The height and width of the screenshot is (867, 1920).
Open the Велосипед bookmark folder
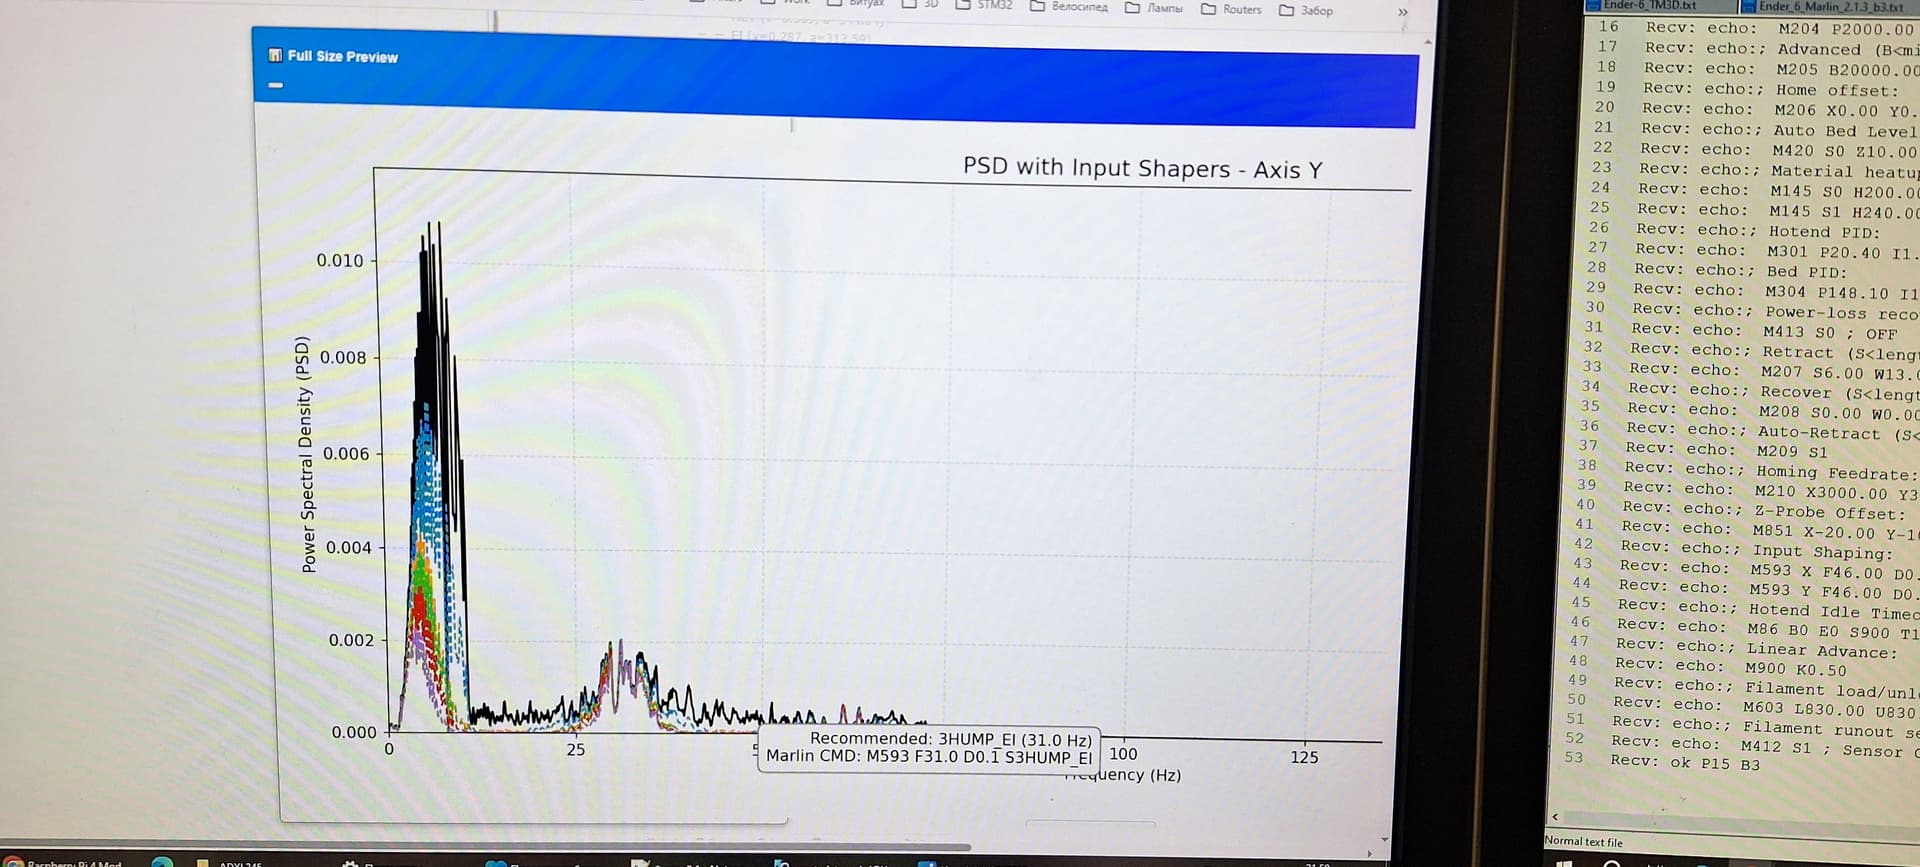tap(1069, 7)
